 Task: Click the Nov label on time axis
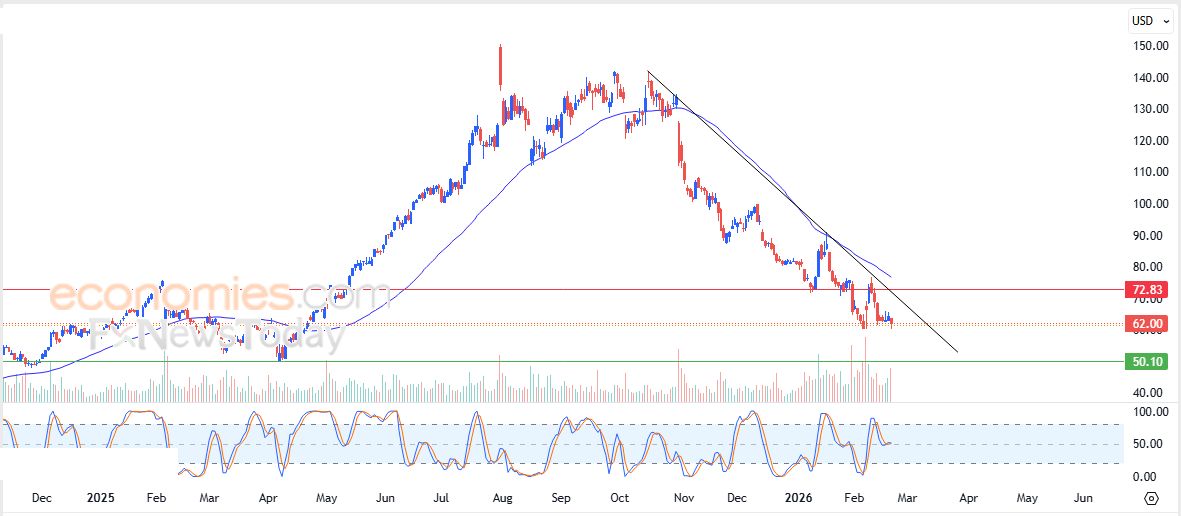click(x=683, y=497)
